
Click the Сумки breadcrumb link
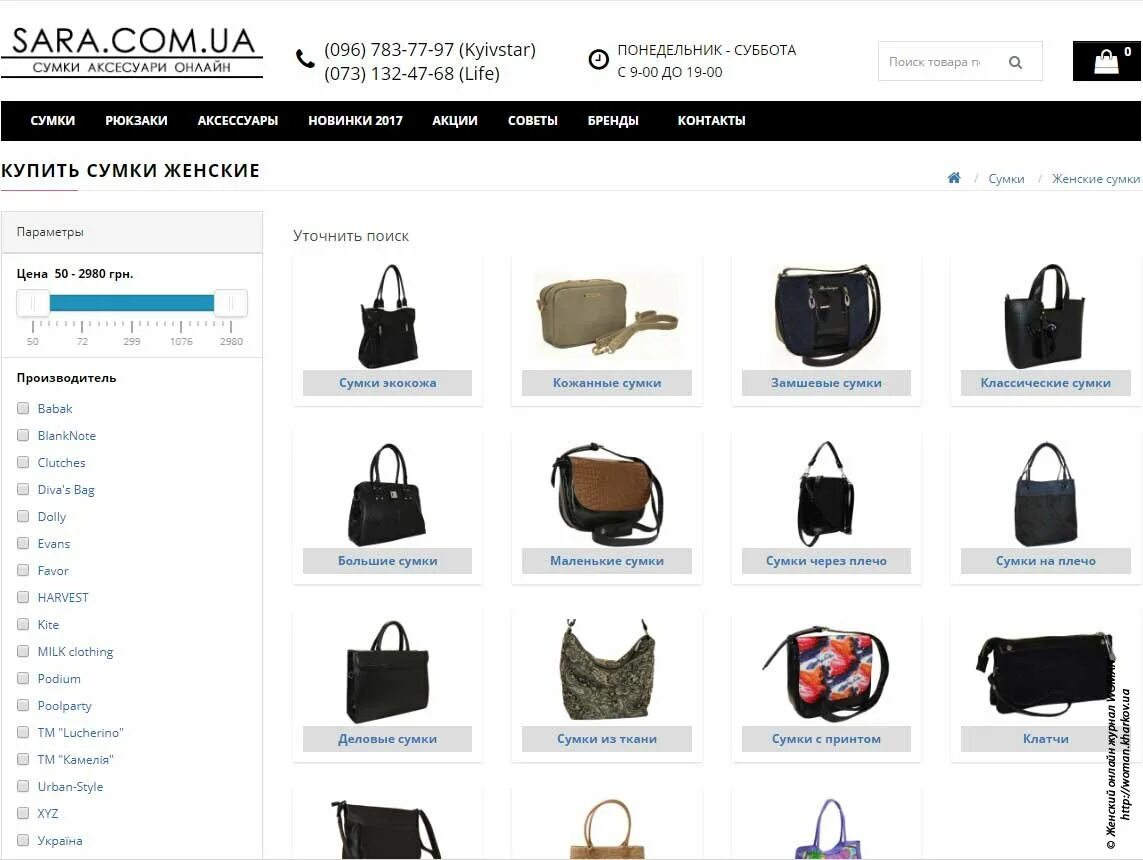click(1006, 179)
